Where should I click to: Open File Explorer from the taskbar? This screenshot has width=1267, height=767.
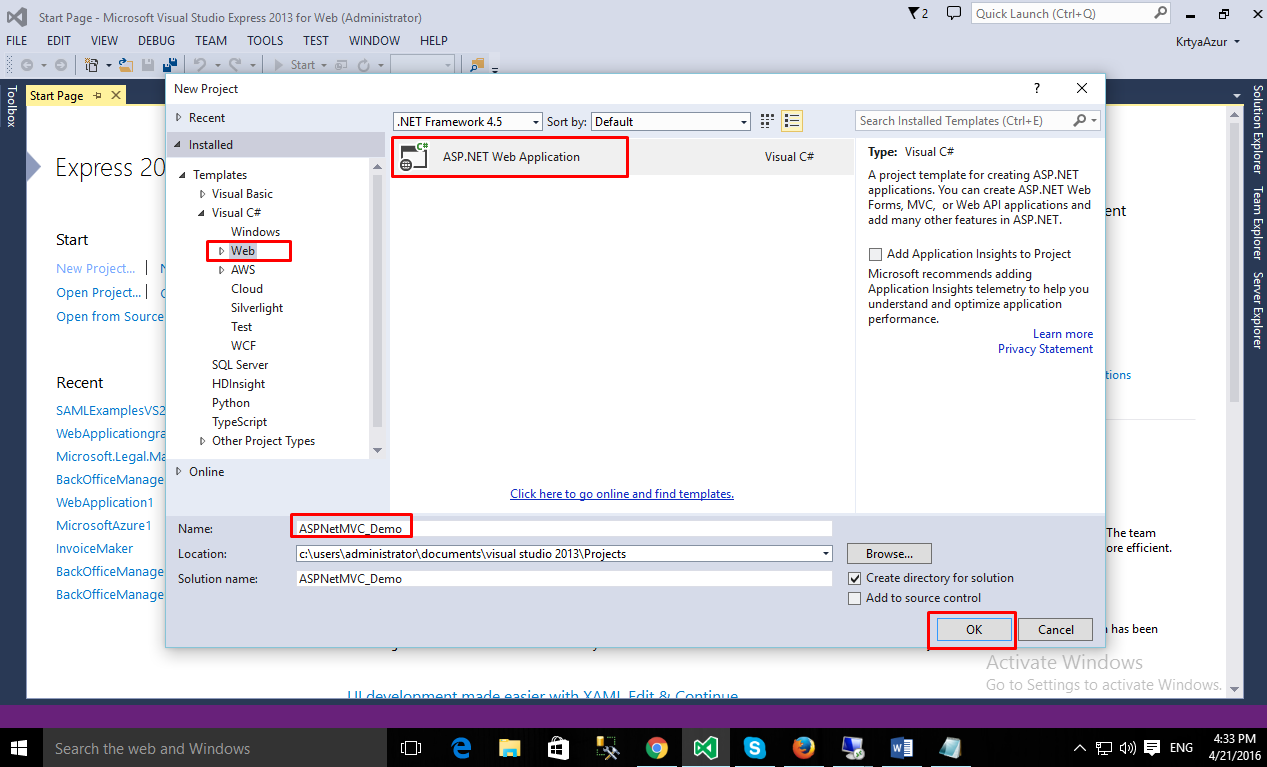click(509, 748)
